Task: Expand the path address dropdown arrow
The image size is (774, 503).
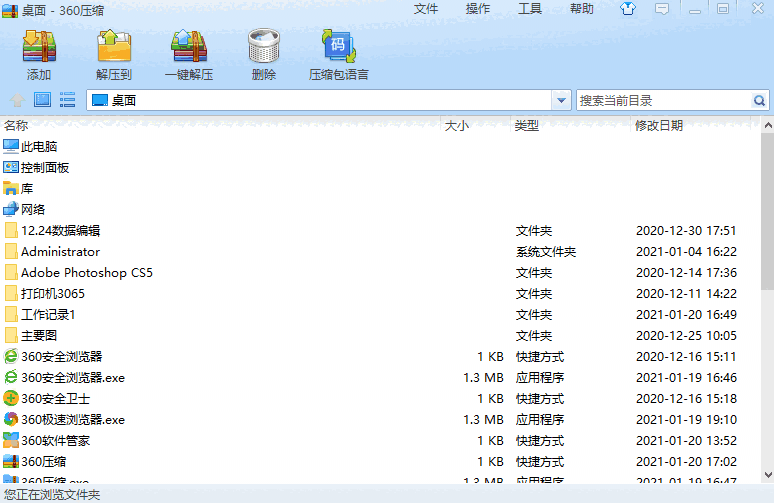Action: coord(561,101)
